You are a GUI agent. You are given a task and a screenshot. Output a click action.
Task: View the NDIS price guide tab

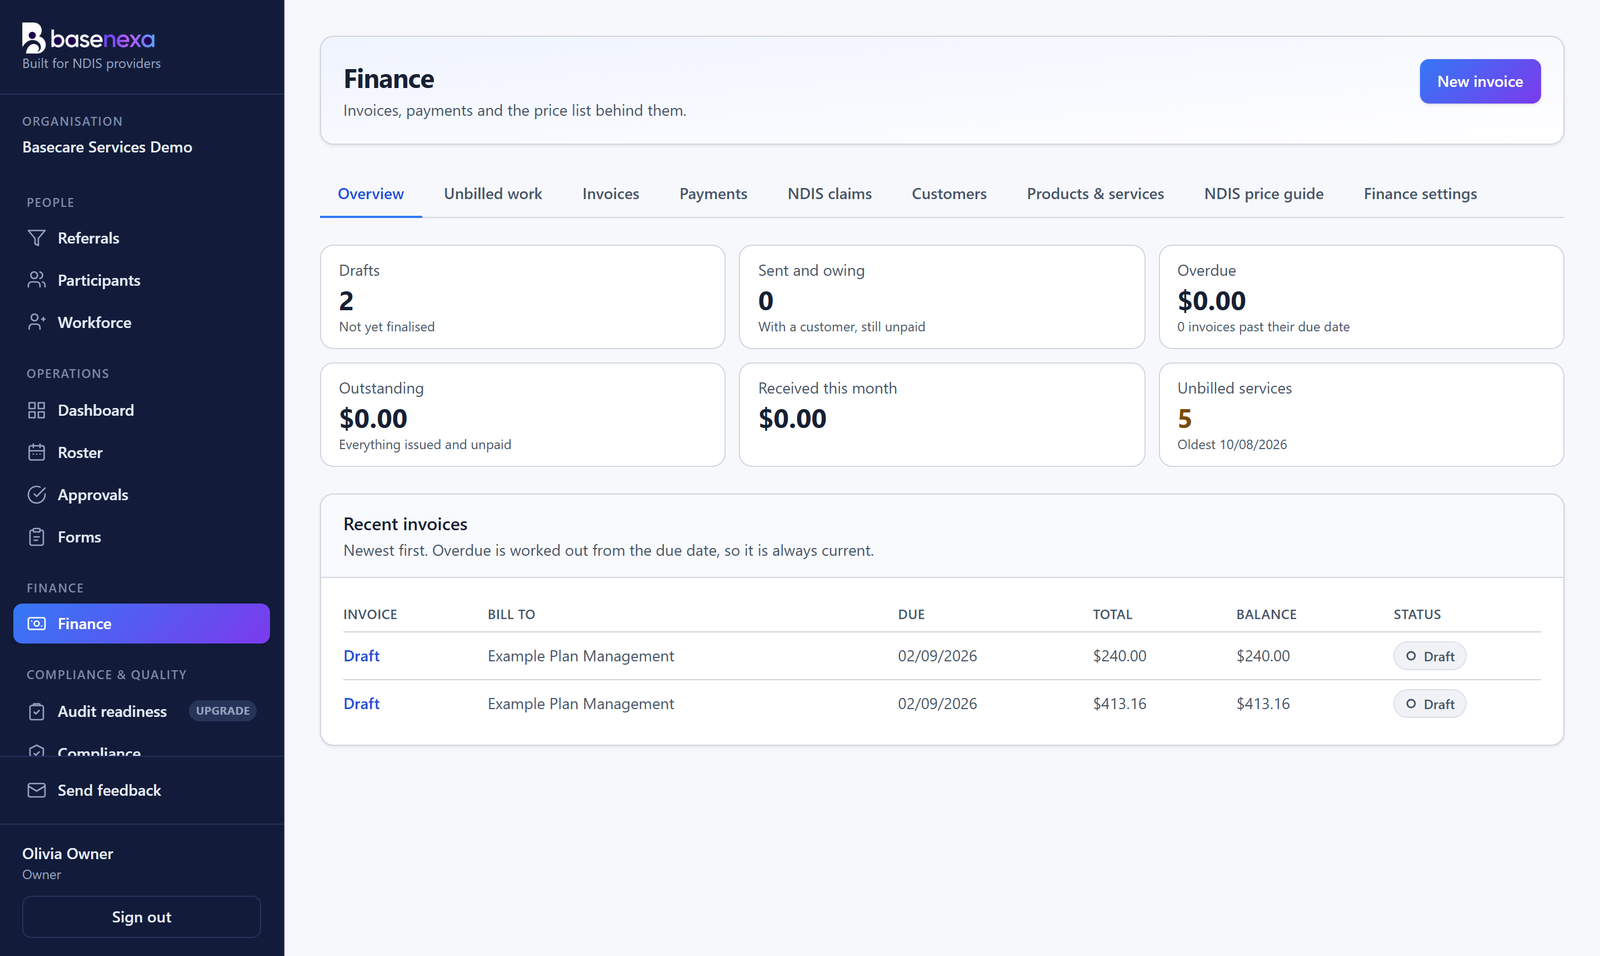click(x=1264, y=194)
